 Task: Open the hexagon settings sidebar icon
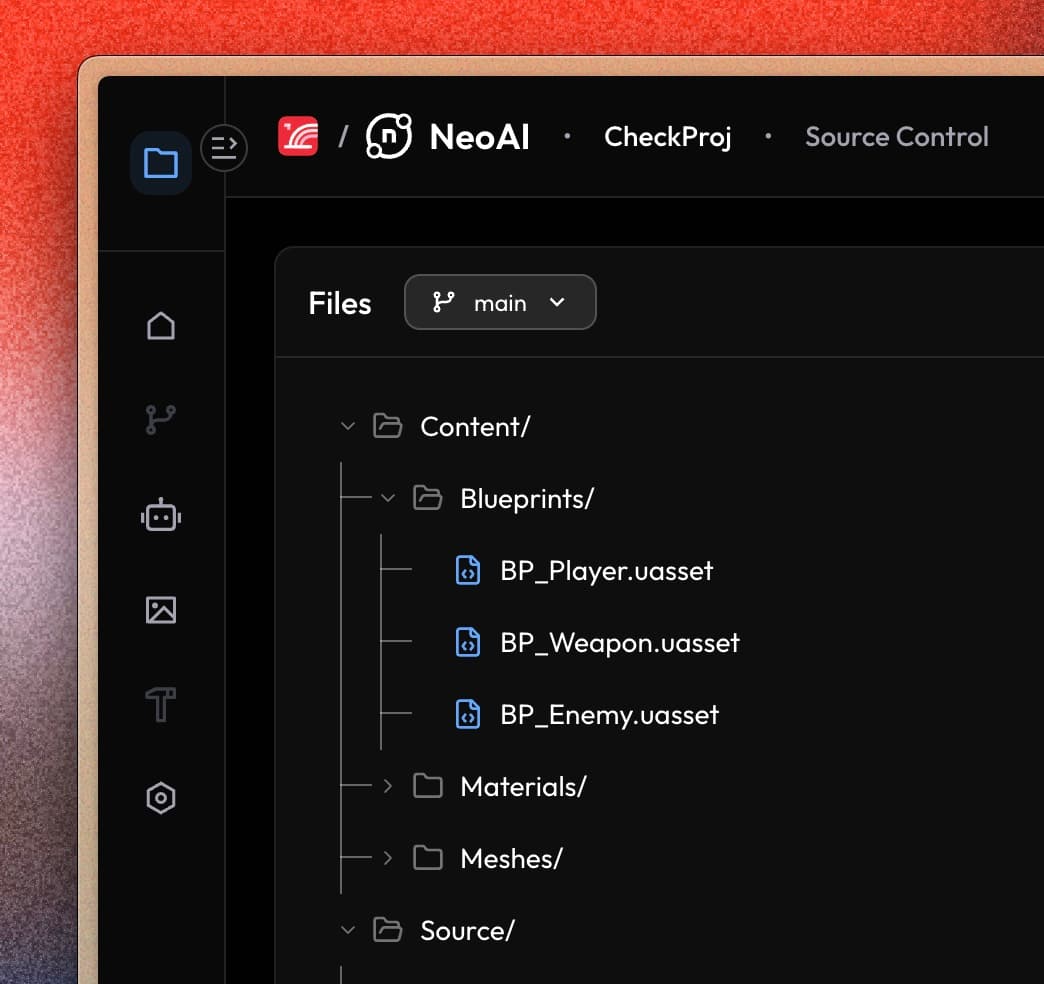coord(160,798)
